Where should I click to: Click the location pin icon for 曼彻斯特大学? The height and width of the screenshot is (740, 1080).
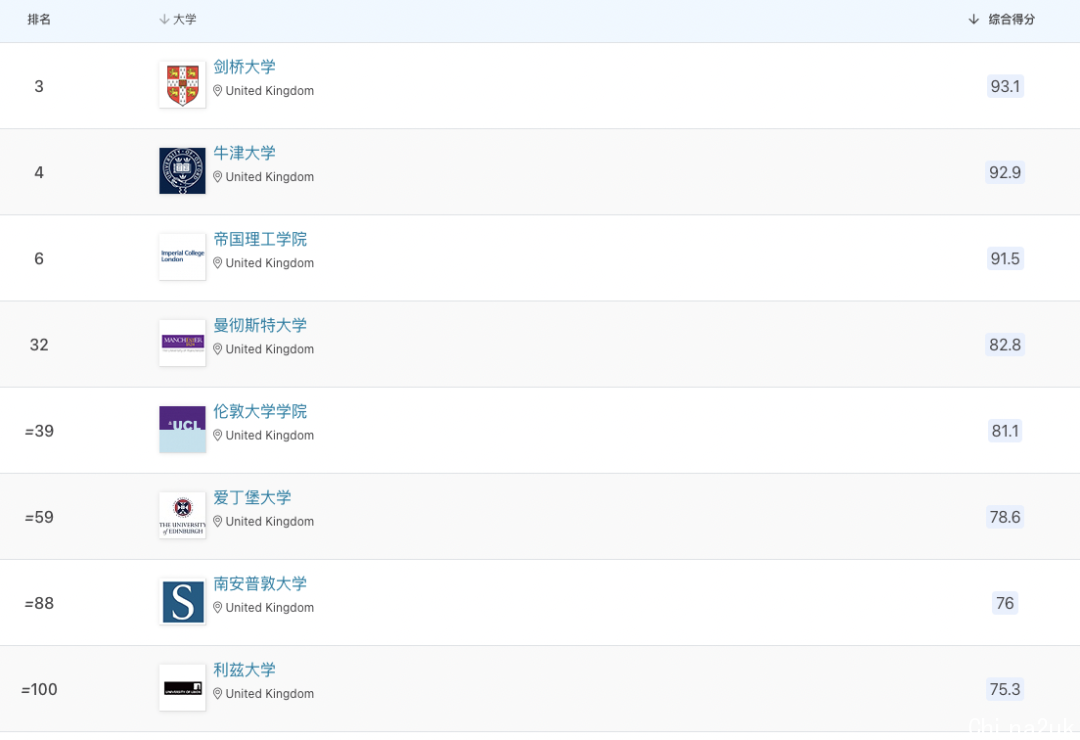[x=218, y=349]
